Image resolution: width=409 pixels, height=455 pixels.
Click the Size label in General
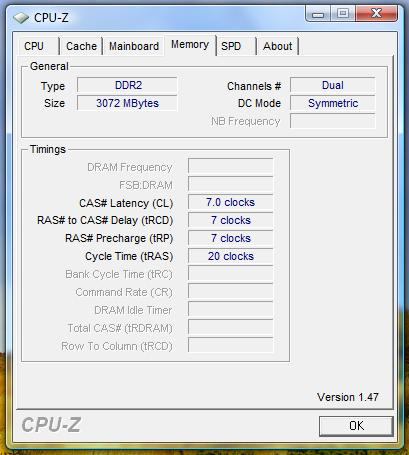(54, 103)
